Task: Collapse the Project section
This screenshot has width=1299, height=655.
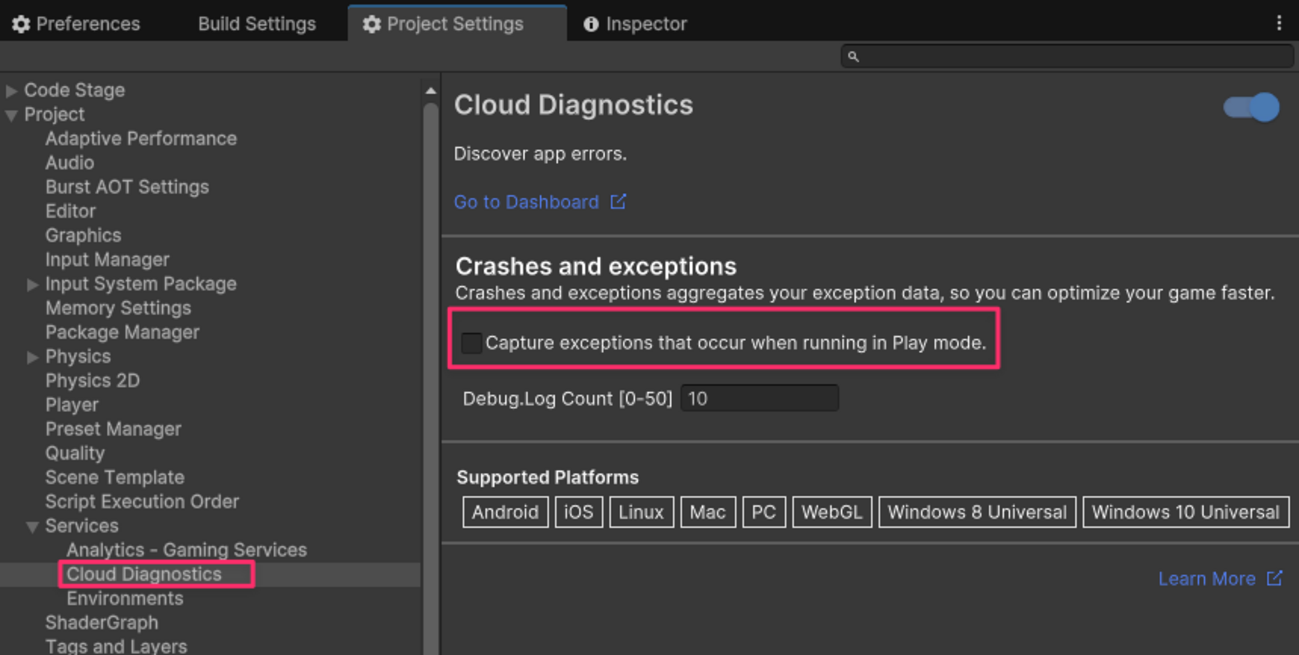Action: pyautogui.click(x=11, y=113)
